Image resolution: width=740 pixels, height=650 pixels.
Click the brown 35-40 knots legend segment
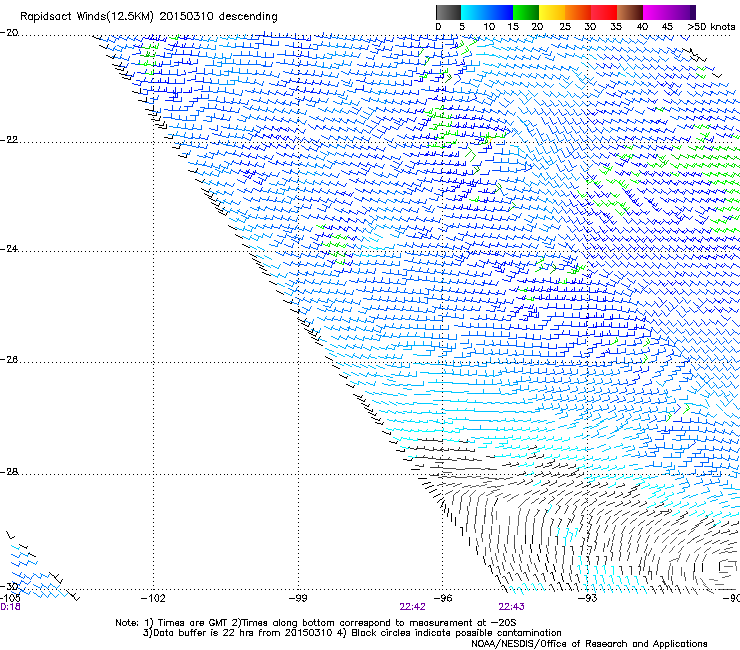(630, 12)
